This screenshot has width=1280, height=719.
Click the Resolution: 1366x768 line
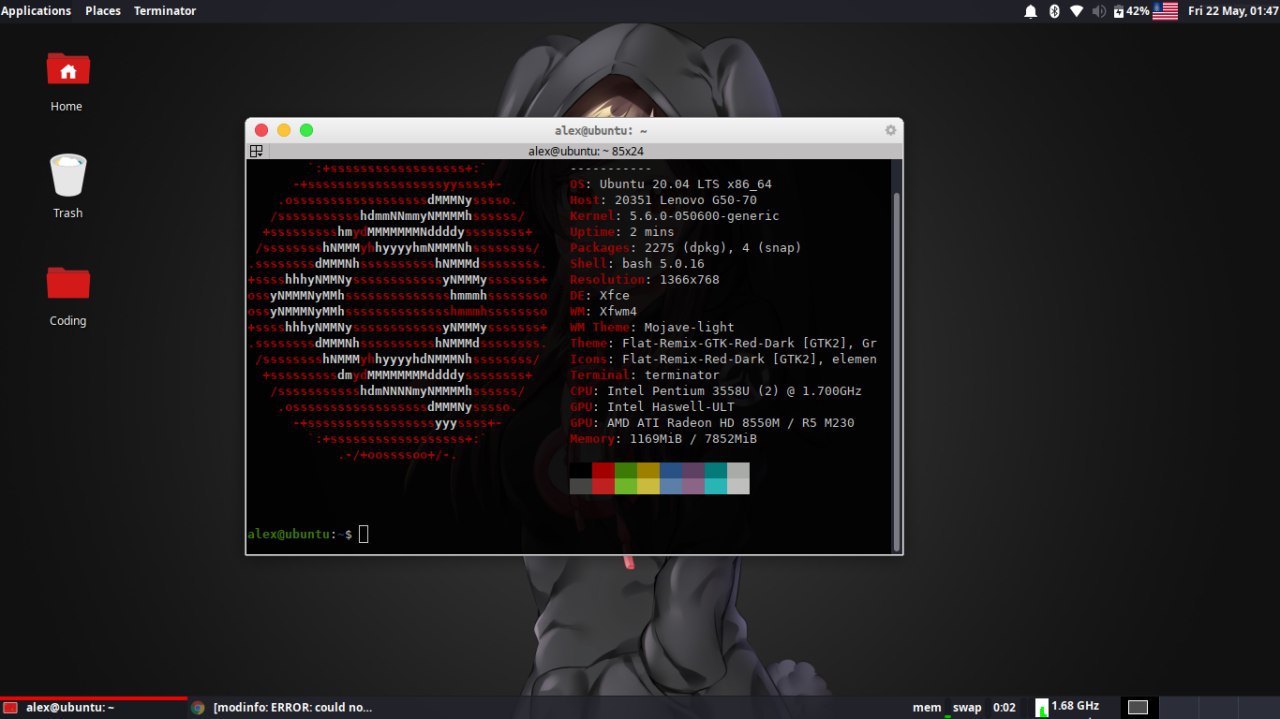644,279
